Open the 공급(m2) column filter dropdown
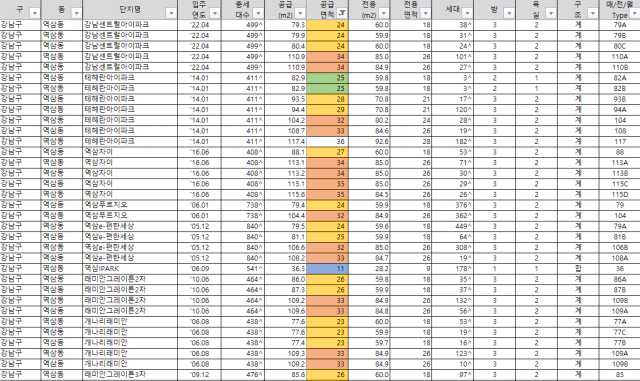This screenshot has height=381, width=640. coord(300,13)
